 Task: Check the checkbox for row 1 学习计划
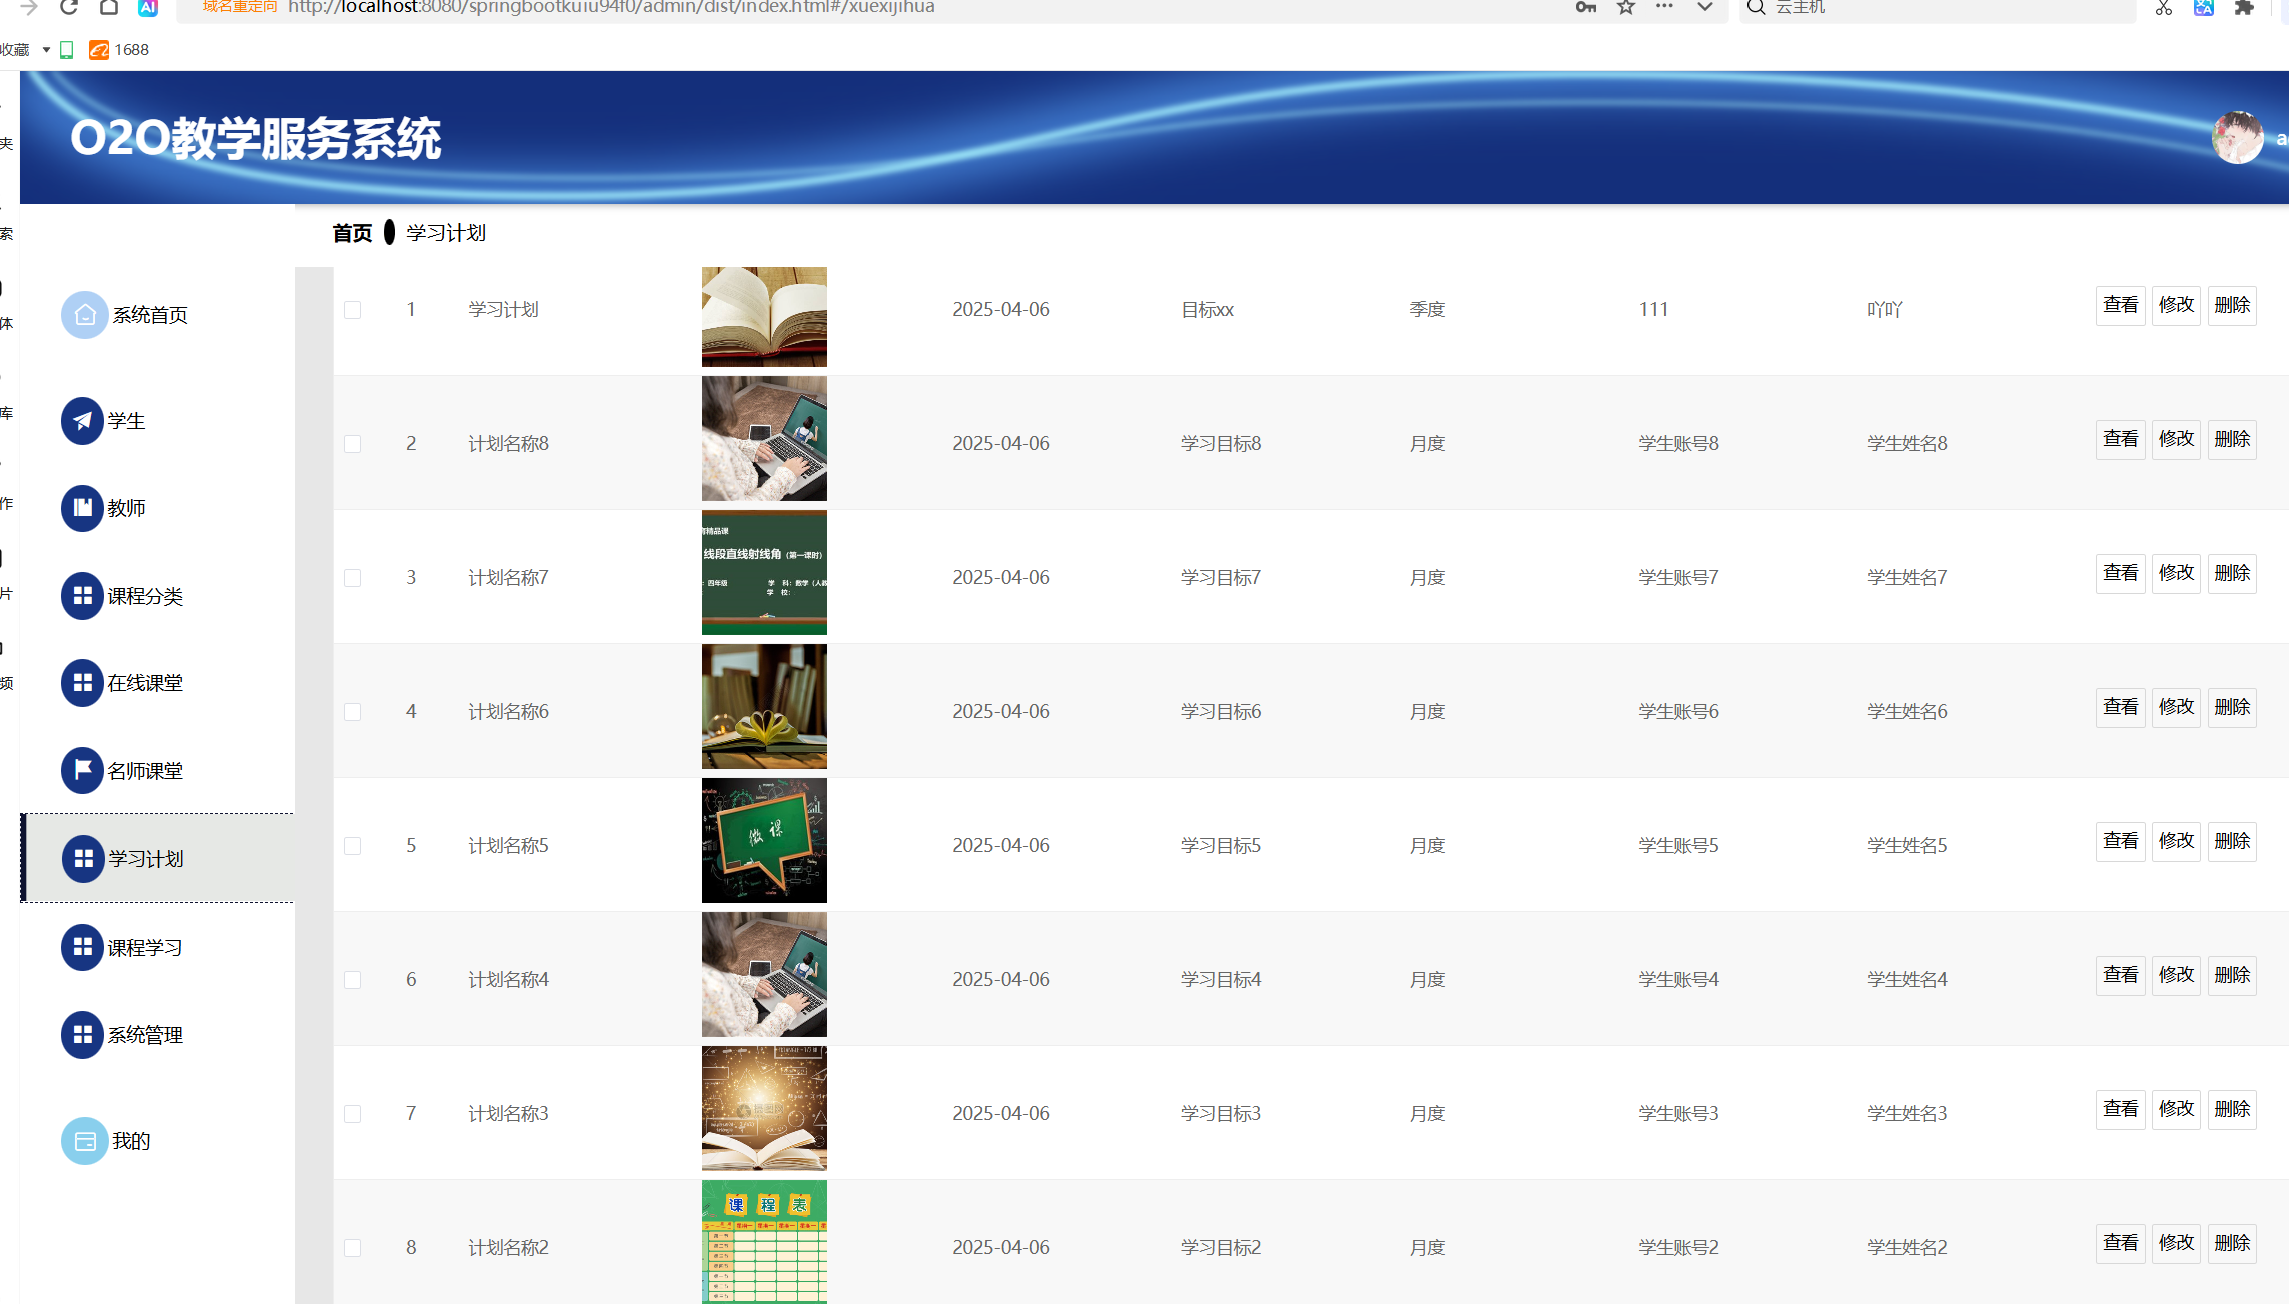(353, 310)
